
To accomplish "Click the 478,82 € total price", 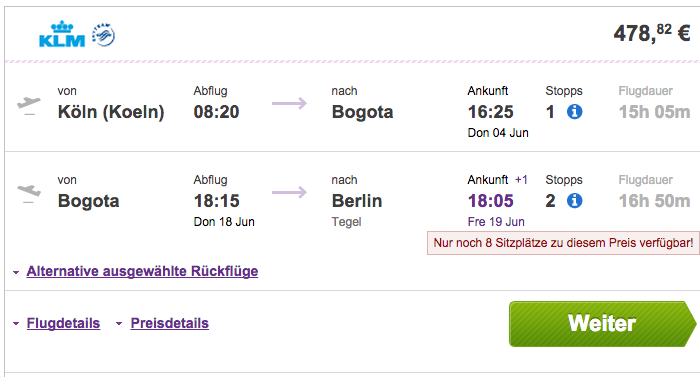I will coord(652,34).
